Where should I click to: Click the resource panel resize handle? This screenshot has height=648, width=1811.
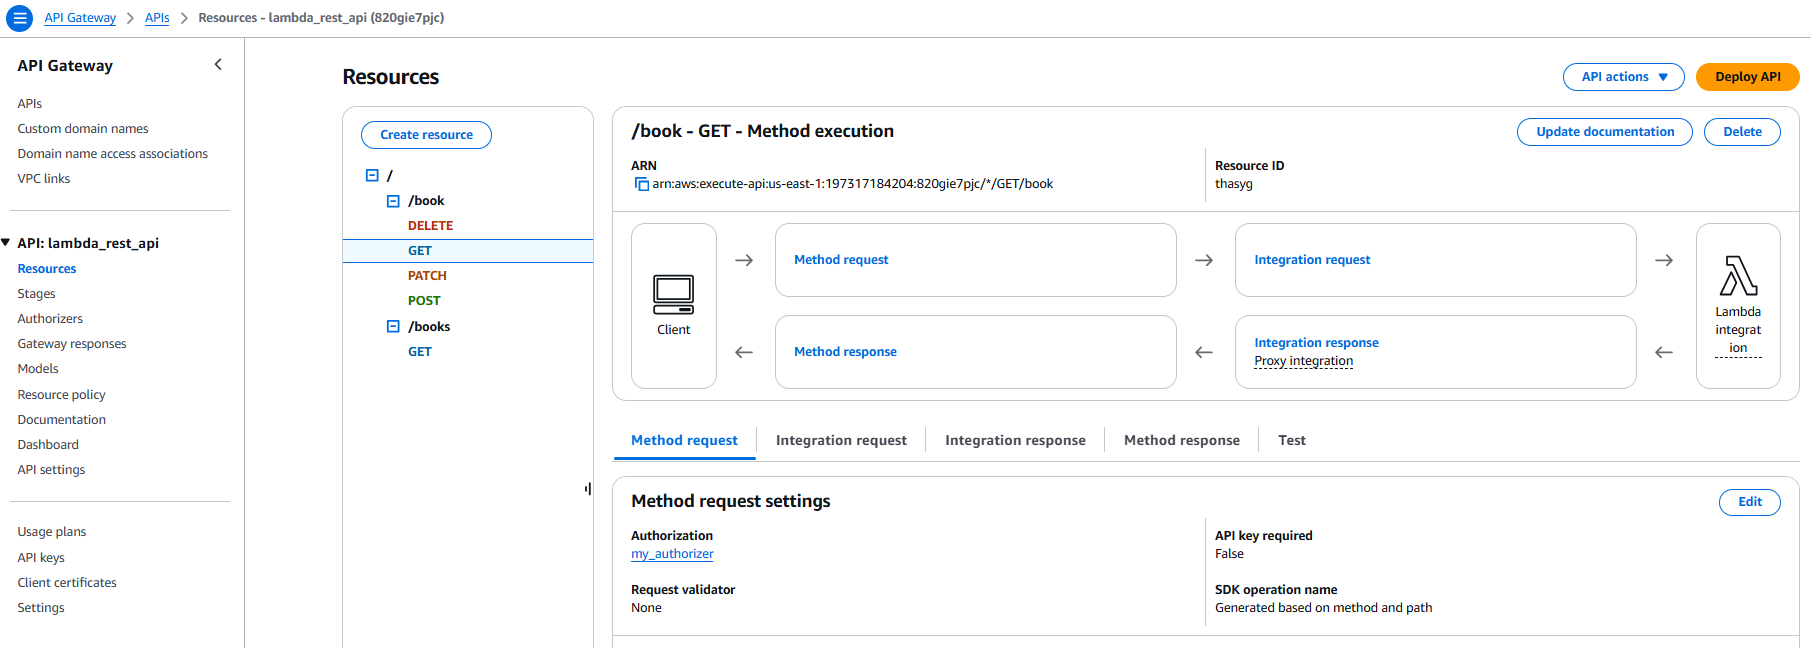coord(588,489)
